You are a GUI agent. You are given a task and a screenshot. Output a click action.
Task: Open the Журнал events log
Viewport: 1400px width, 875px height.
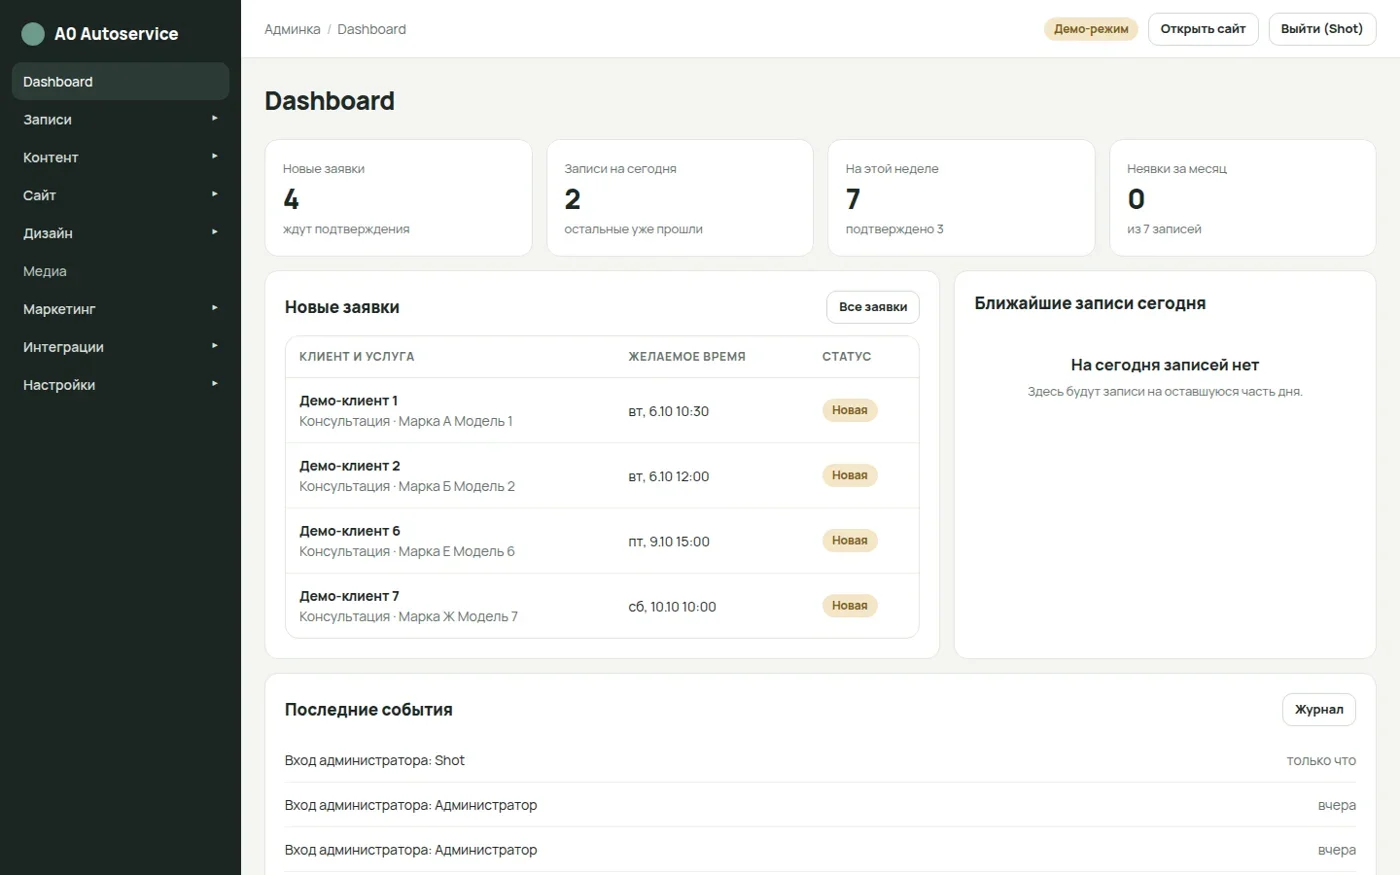coord(1319,709)
